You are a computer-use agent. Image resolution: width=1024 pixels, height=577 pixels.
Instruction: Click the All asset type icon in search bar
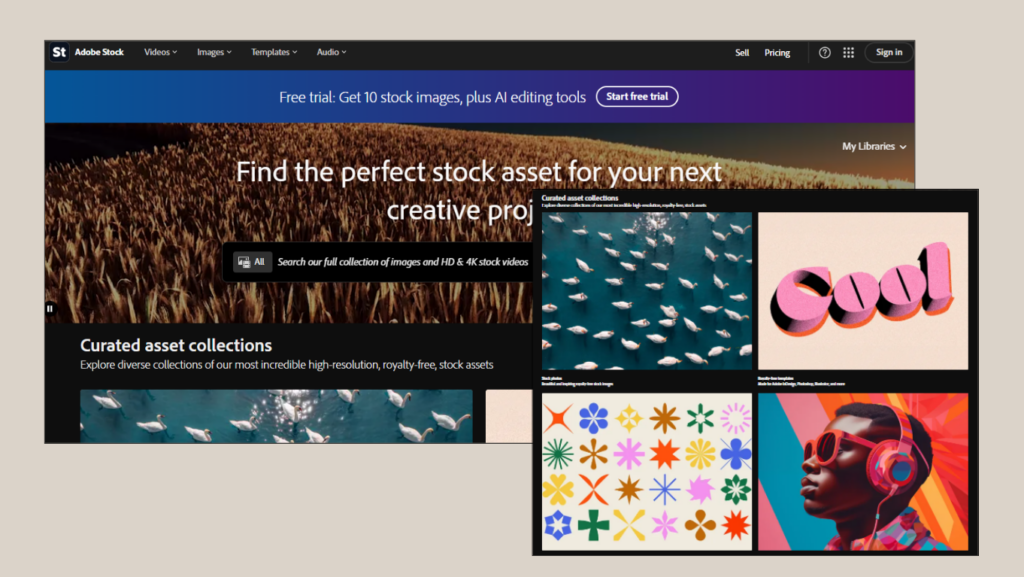click(x=252, y=262)
